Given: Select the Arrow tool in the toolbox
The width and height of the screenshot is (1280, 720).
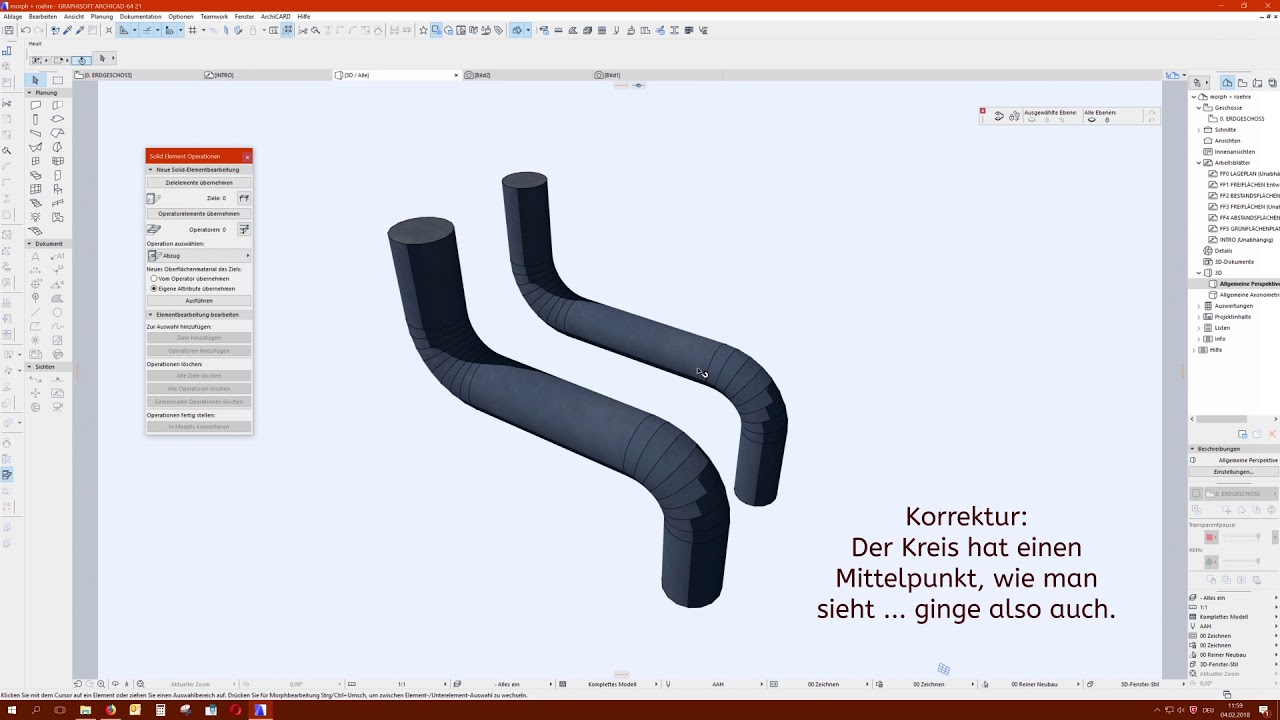Looking at the screenshot, I should coord(35,80).
